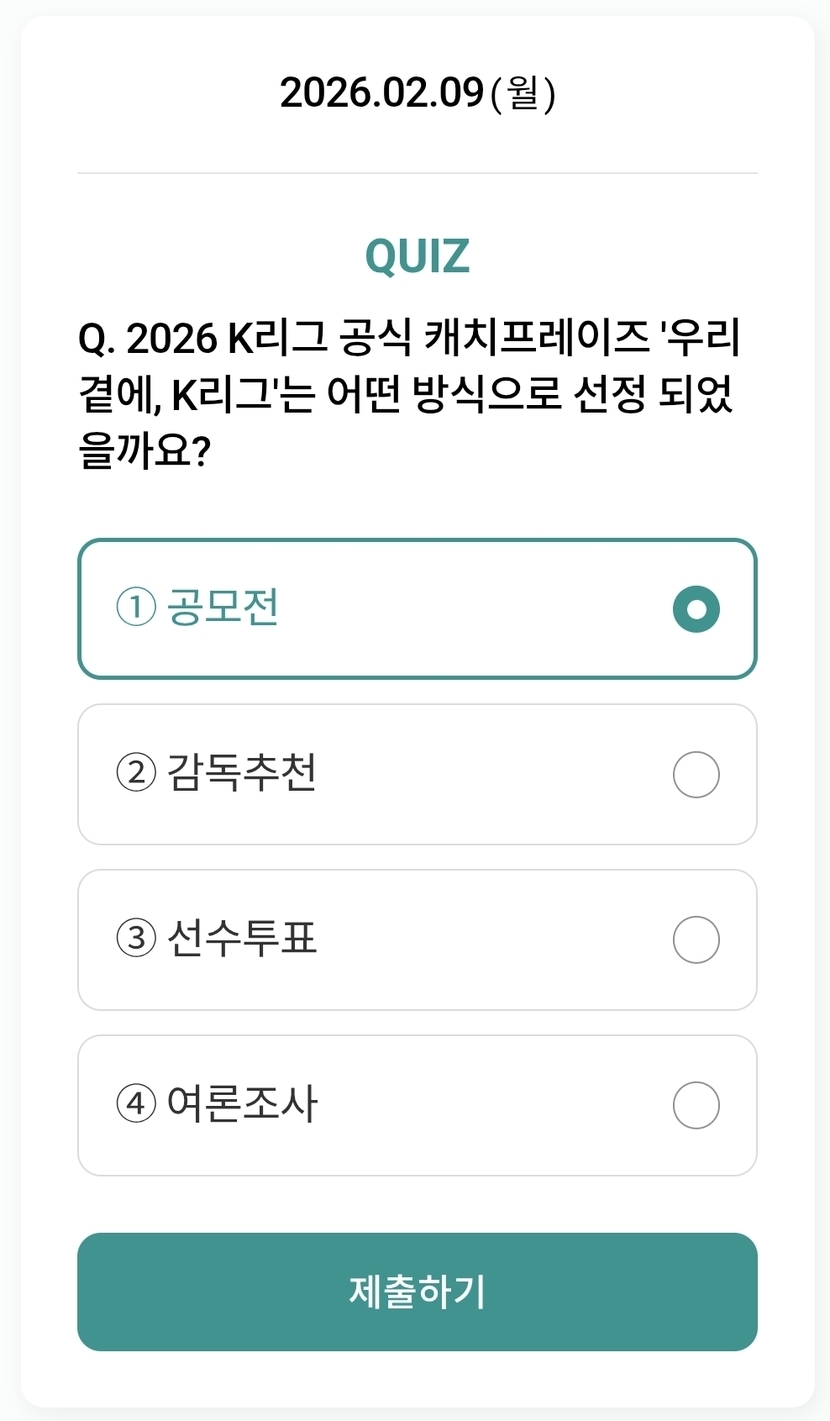Click the QUIZ heading
Viewport: 830px width, 1421px height.
point(417,257)
